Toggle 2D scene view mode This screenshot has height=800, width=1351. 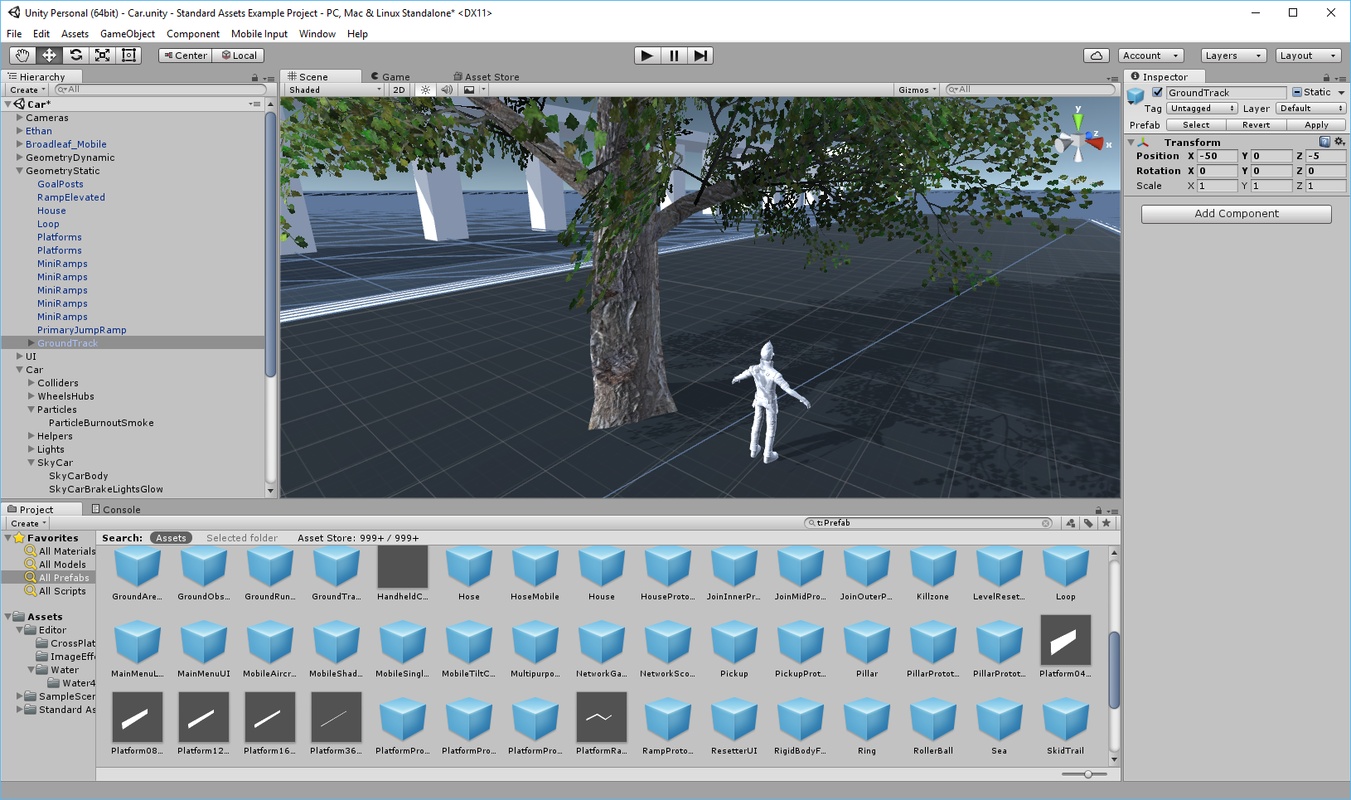399,90
